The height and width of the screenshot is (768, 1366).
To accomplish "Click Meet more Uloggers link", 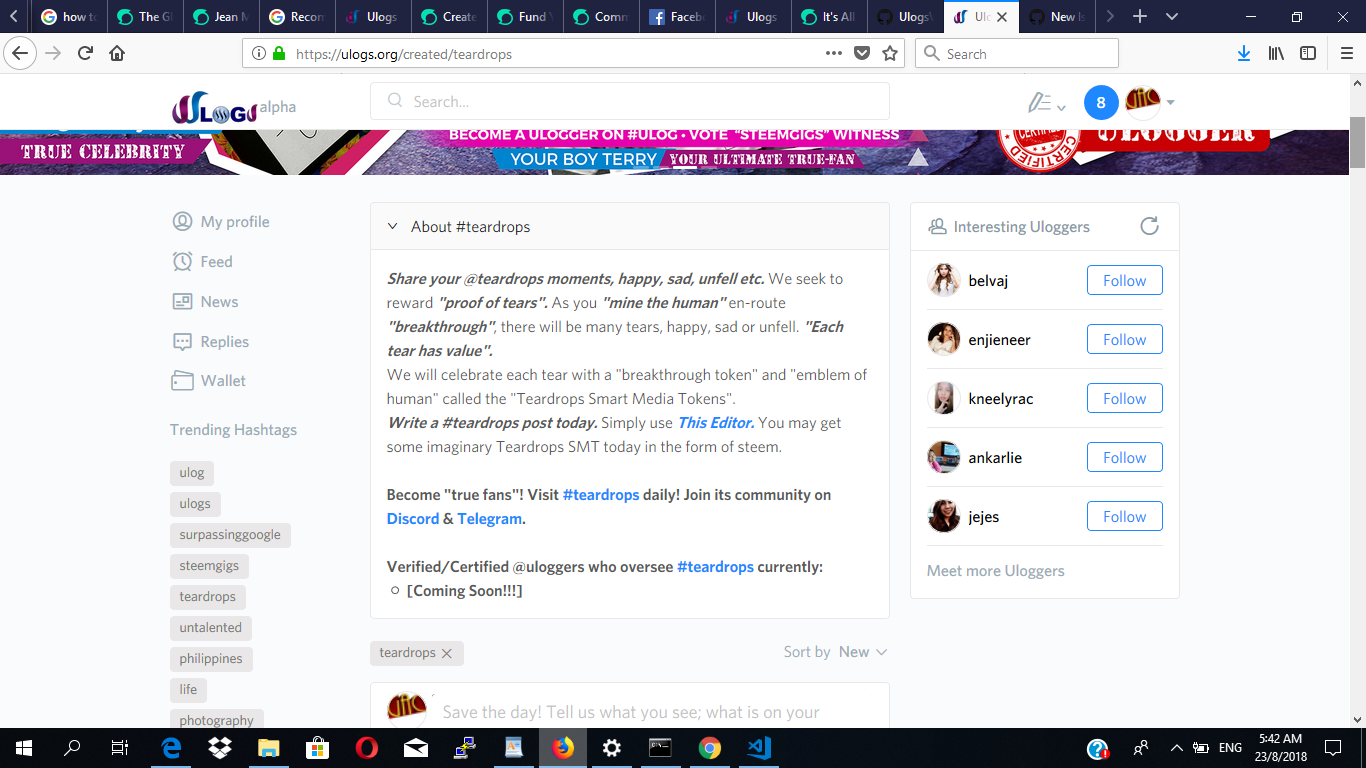I will tap(995, 571).
